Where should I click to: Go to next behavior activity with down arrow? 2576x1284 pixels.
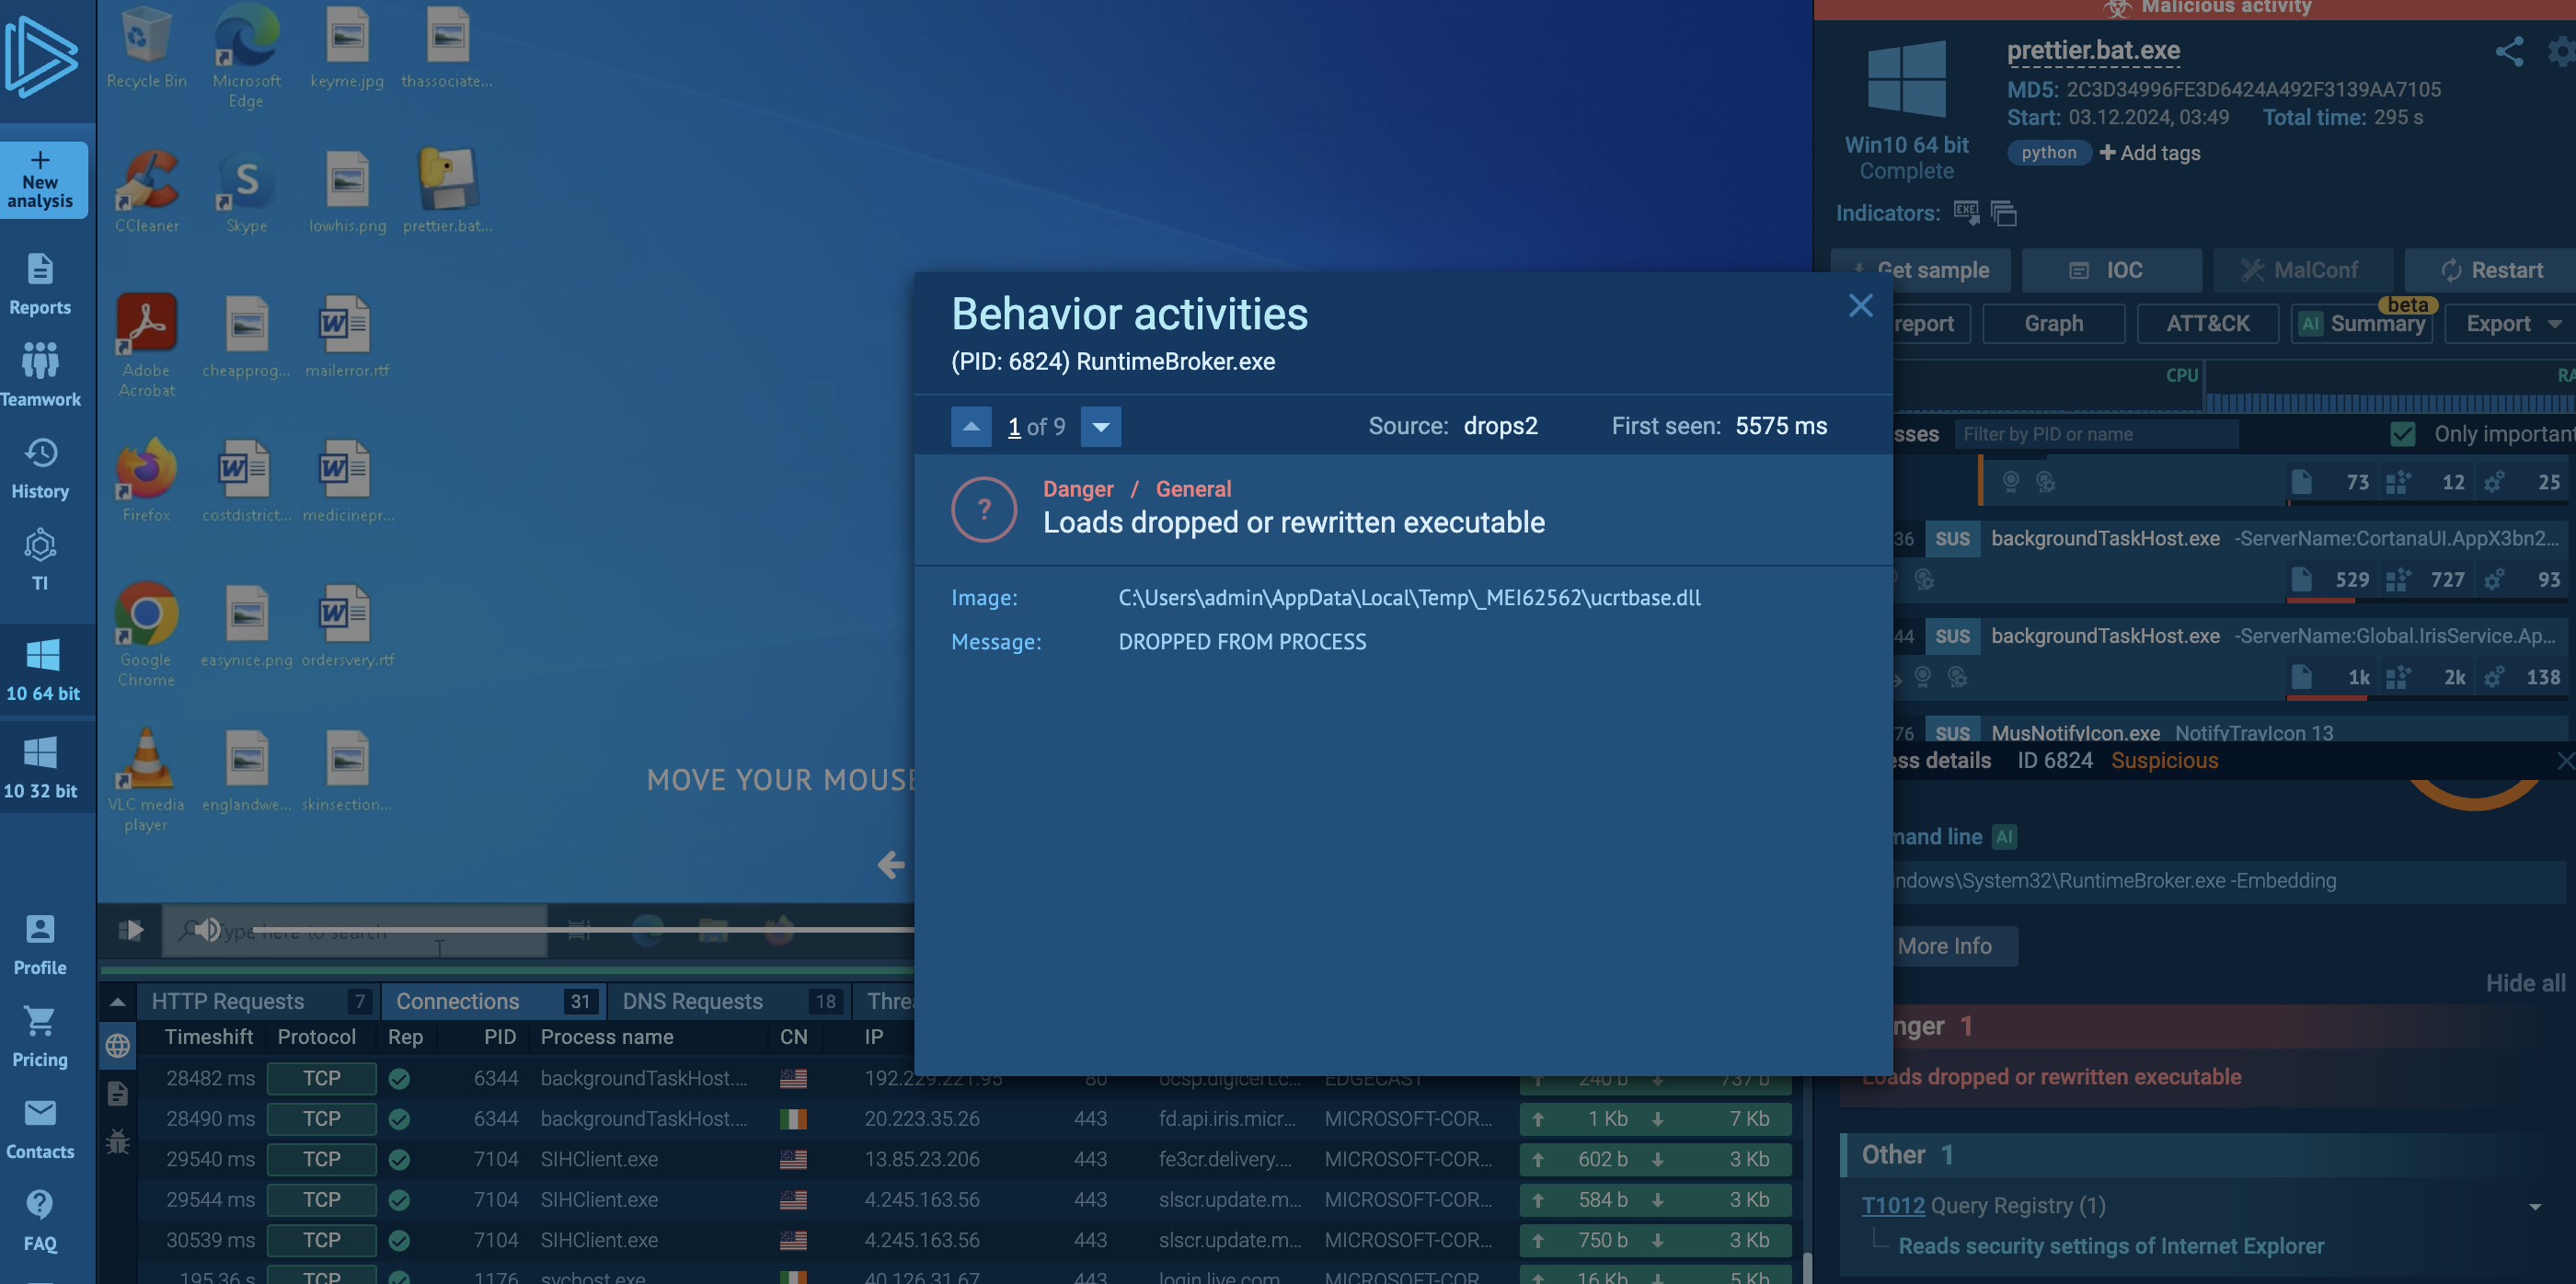(x=1100, y=427)
